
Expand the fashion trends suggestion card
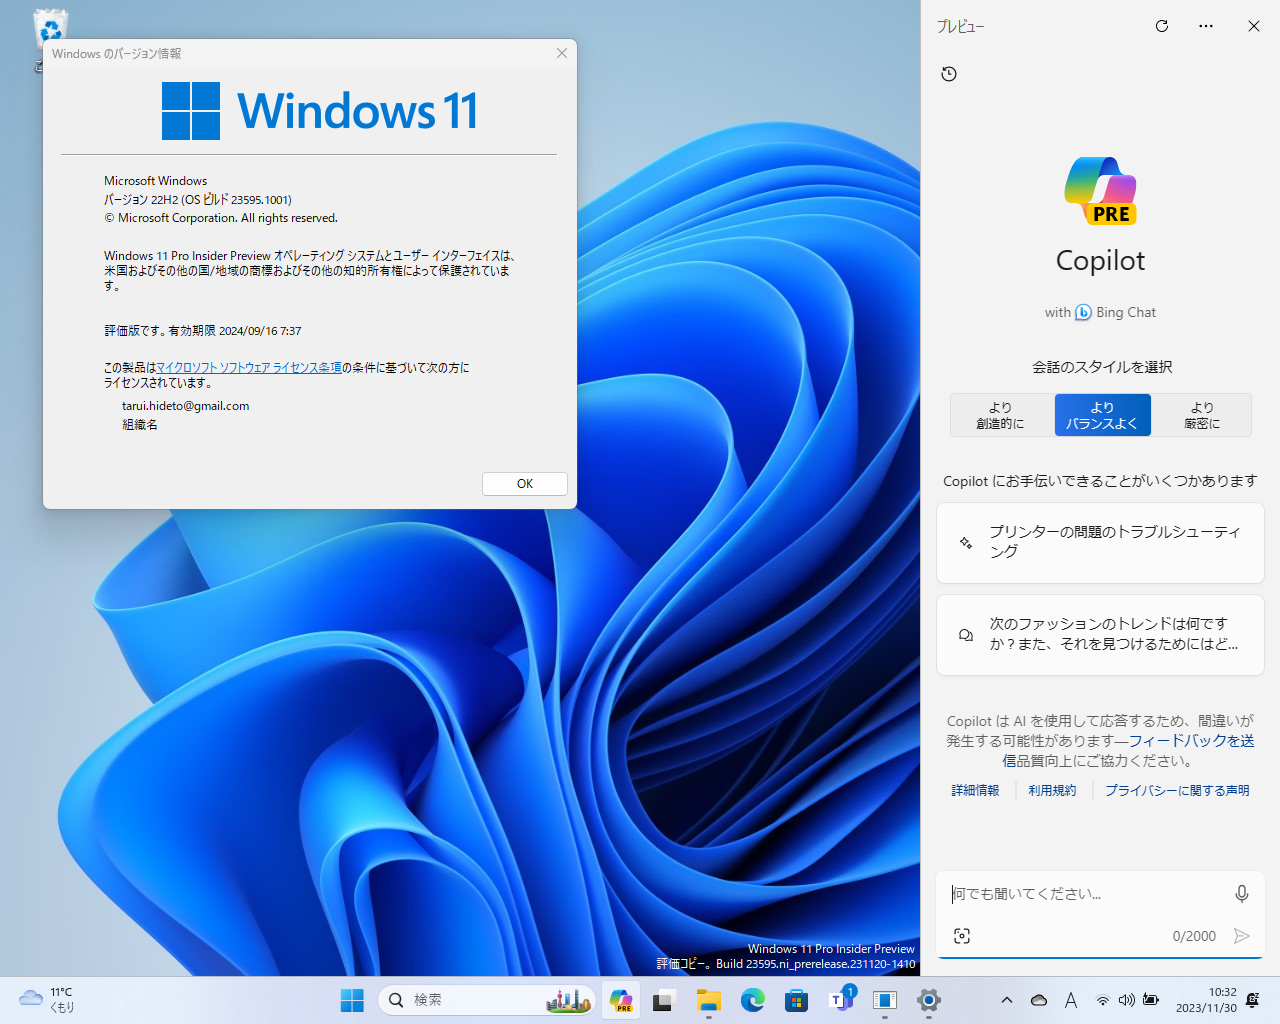1100,634
